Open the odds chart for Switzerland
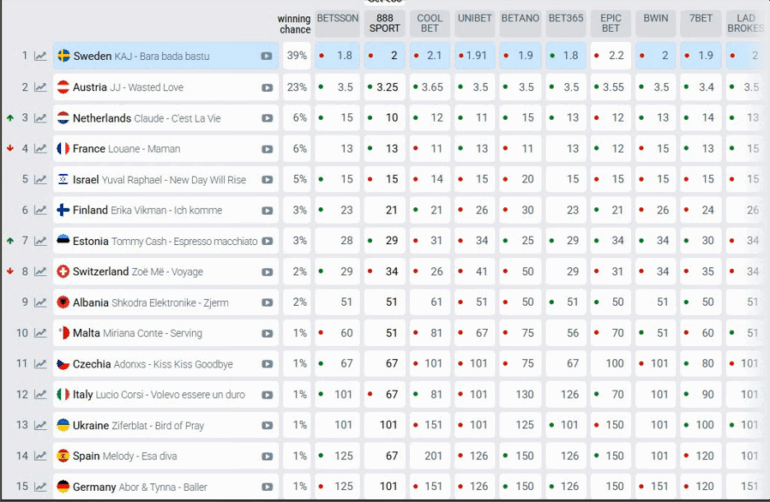Viewport: 770px width, 502px height. coord(40,271)
